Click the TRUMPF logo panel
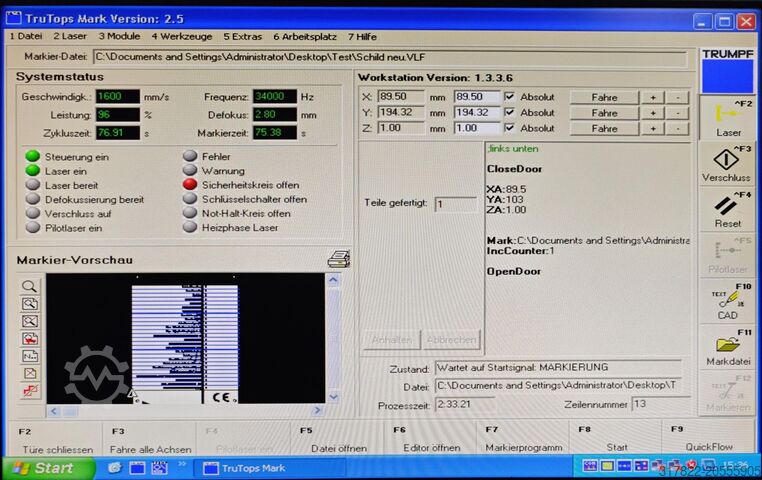This screenshot has width=762, height=480. [x=728, y=69]
